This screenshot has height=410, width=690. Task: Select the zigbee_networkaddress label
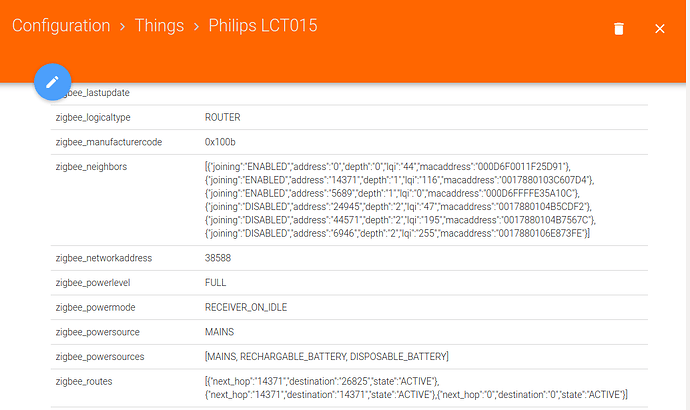coord(104,258)
